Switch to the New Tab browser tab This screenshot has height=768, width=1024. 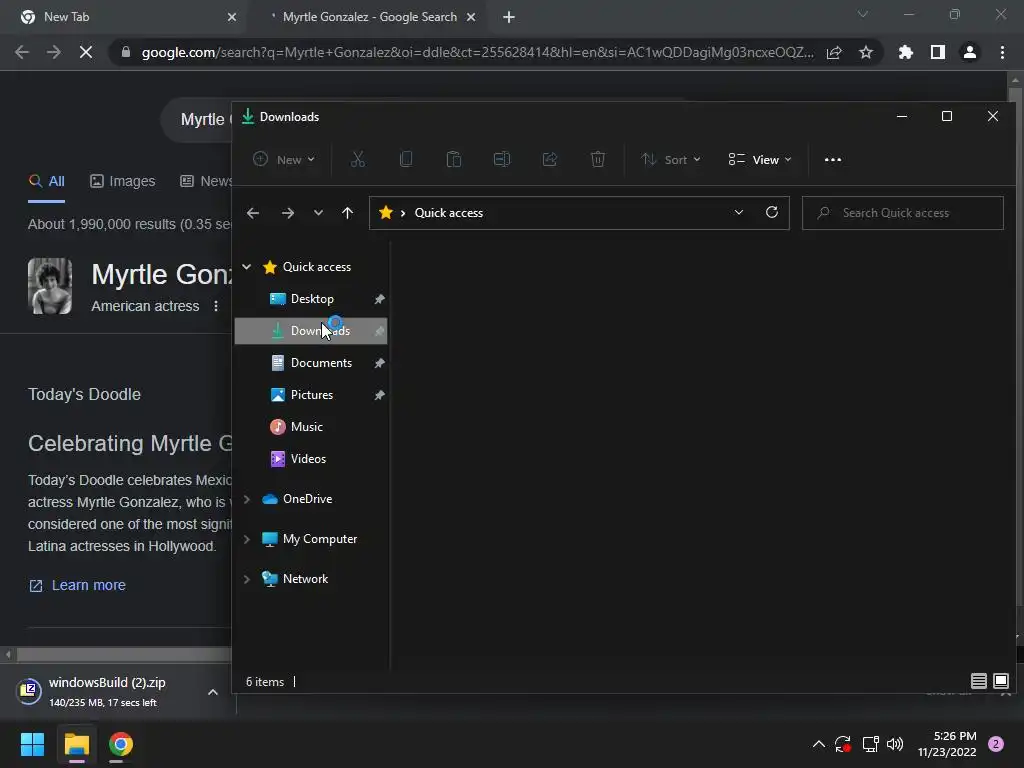point(124,17)
